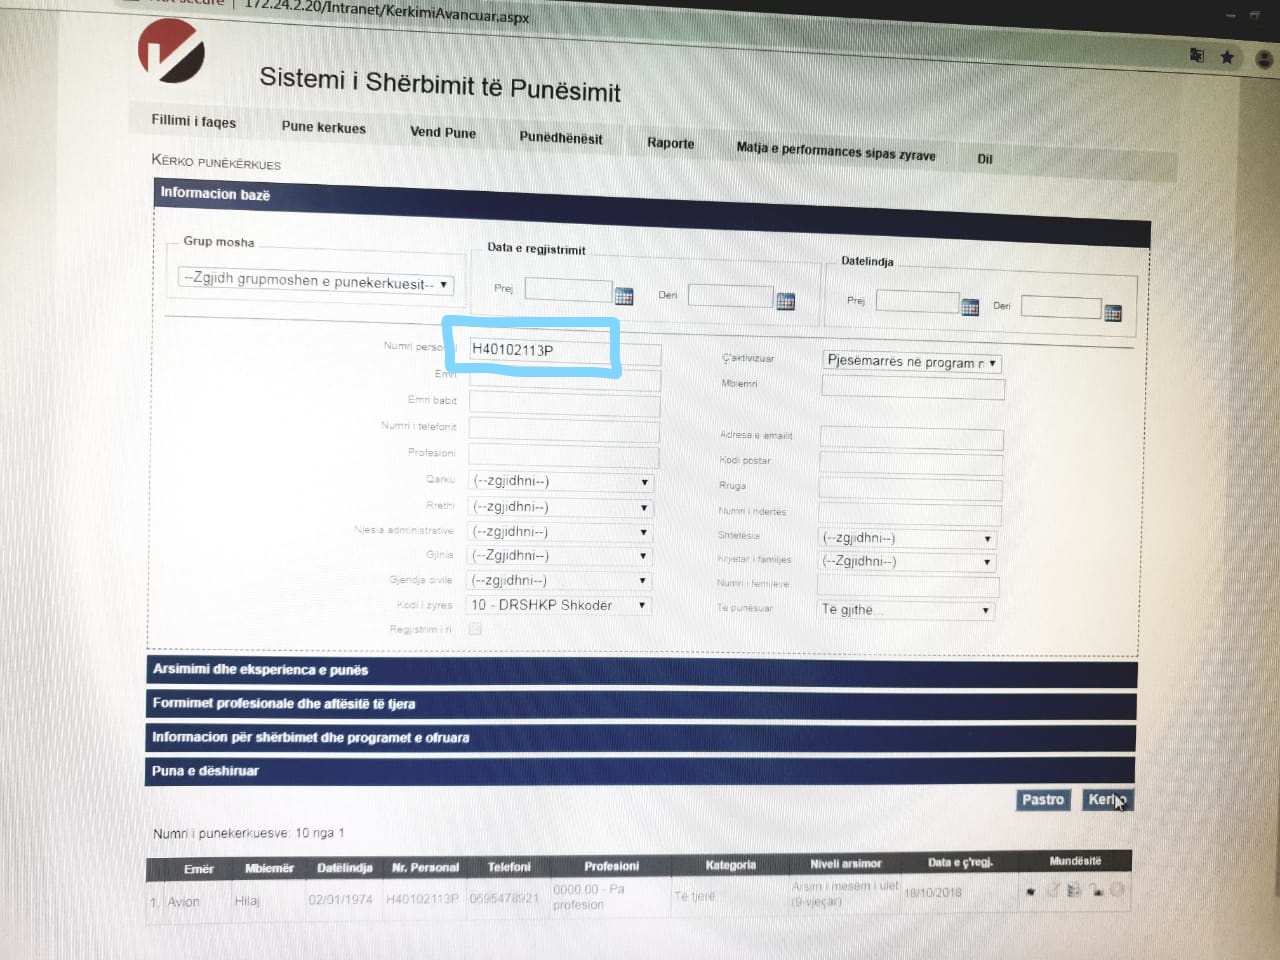Image resolution: width=1280 pixels, height=960 pixels.
Task: Click the site logo icon
Action: tap(171, 51)
